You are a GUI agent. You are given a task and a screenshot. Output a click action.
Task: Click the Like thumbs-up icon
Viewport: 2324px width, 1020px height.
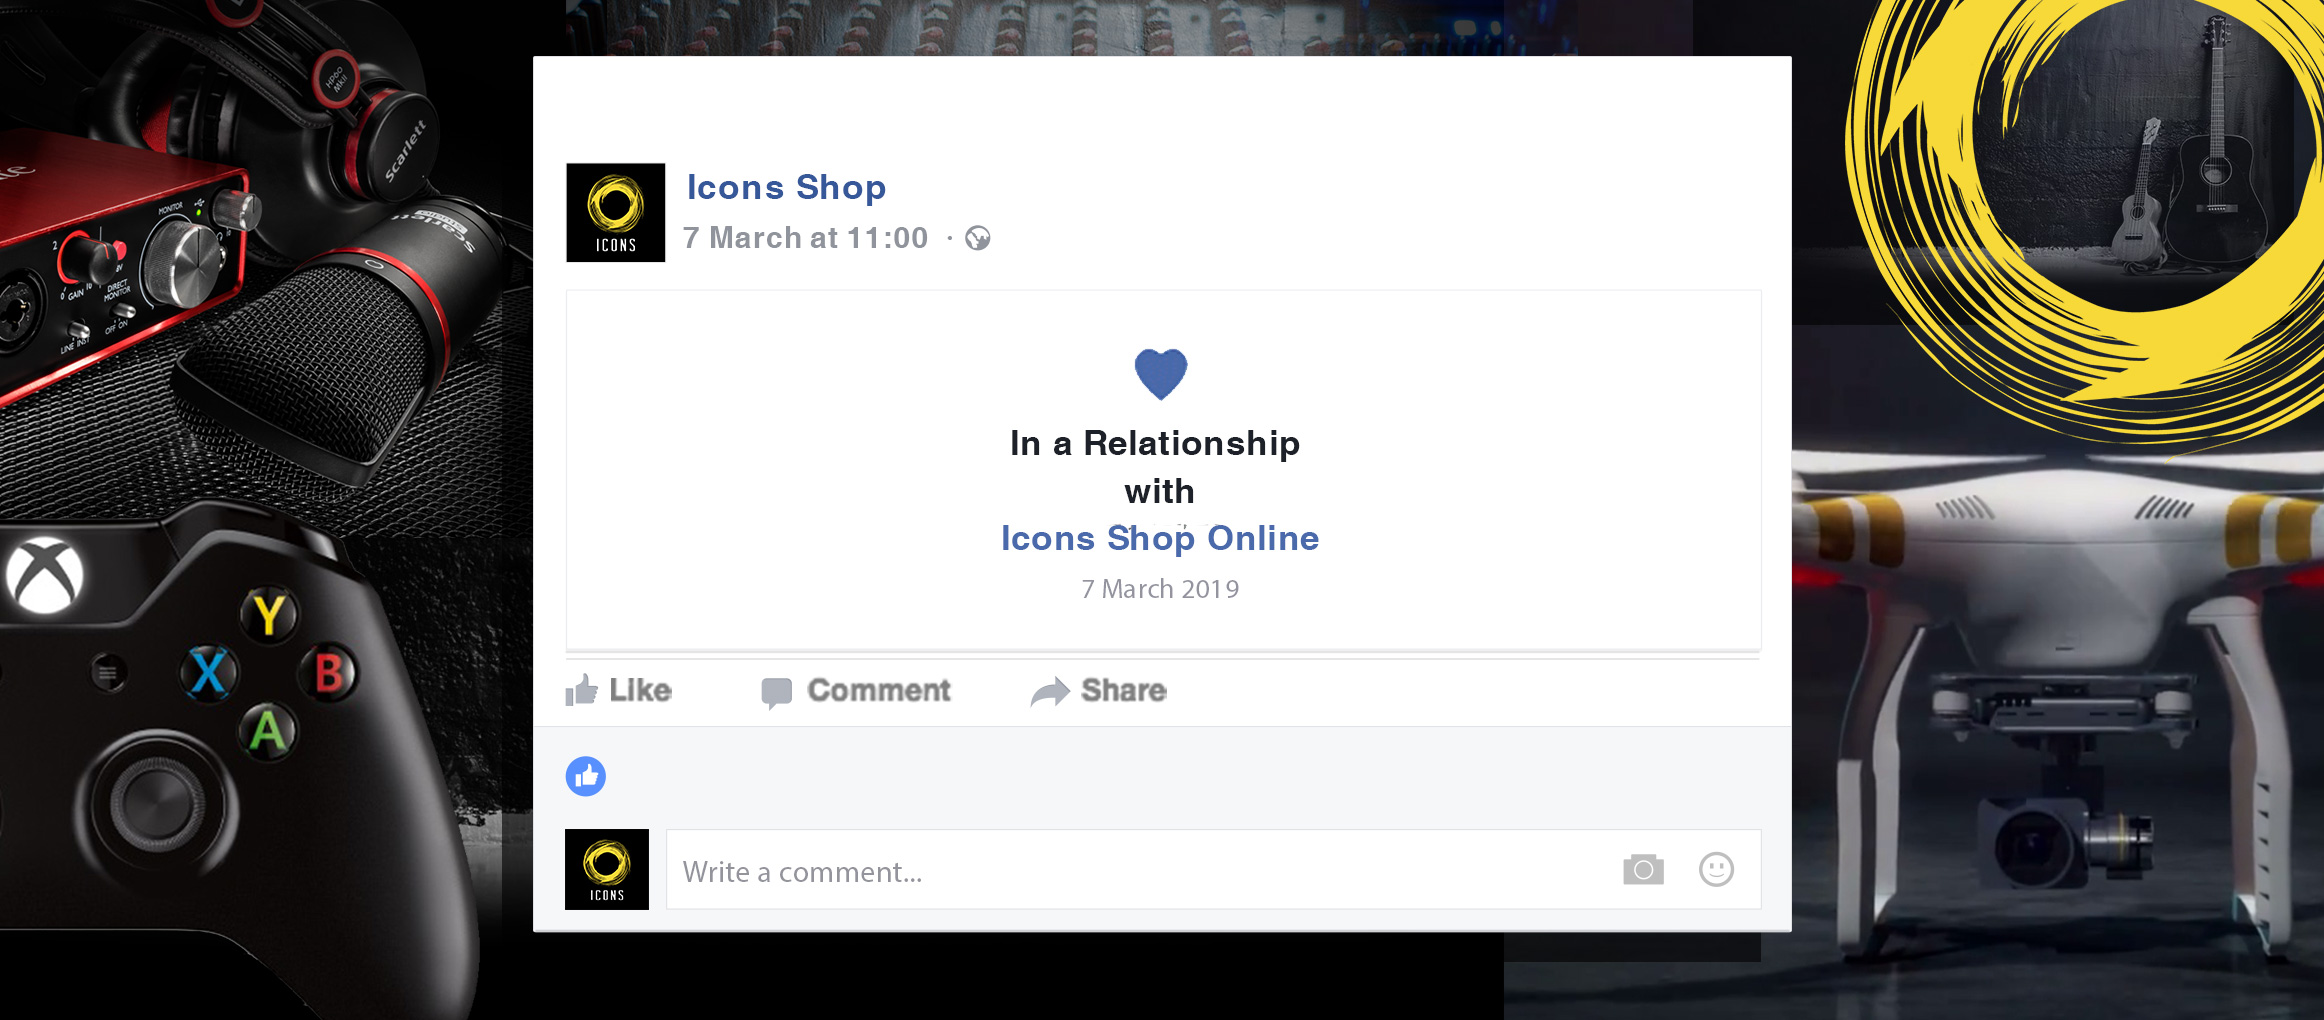[x=582, y=690]
